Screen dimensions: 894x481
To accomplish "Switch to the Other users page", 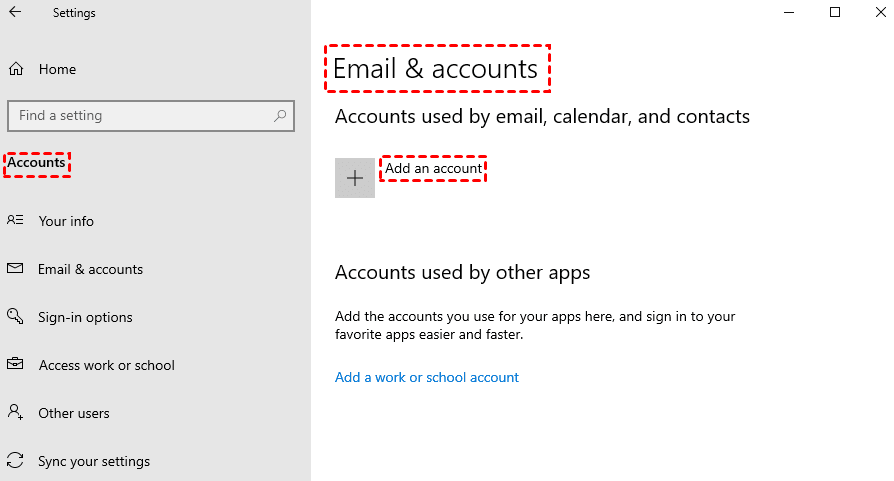I will 74,413.
